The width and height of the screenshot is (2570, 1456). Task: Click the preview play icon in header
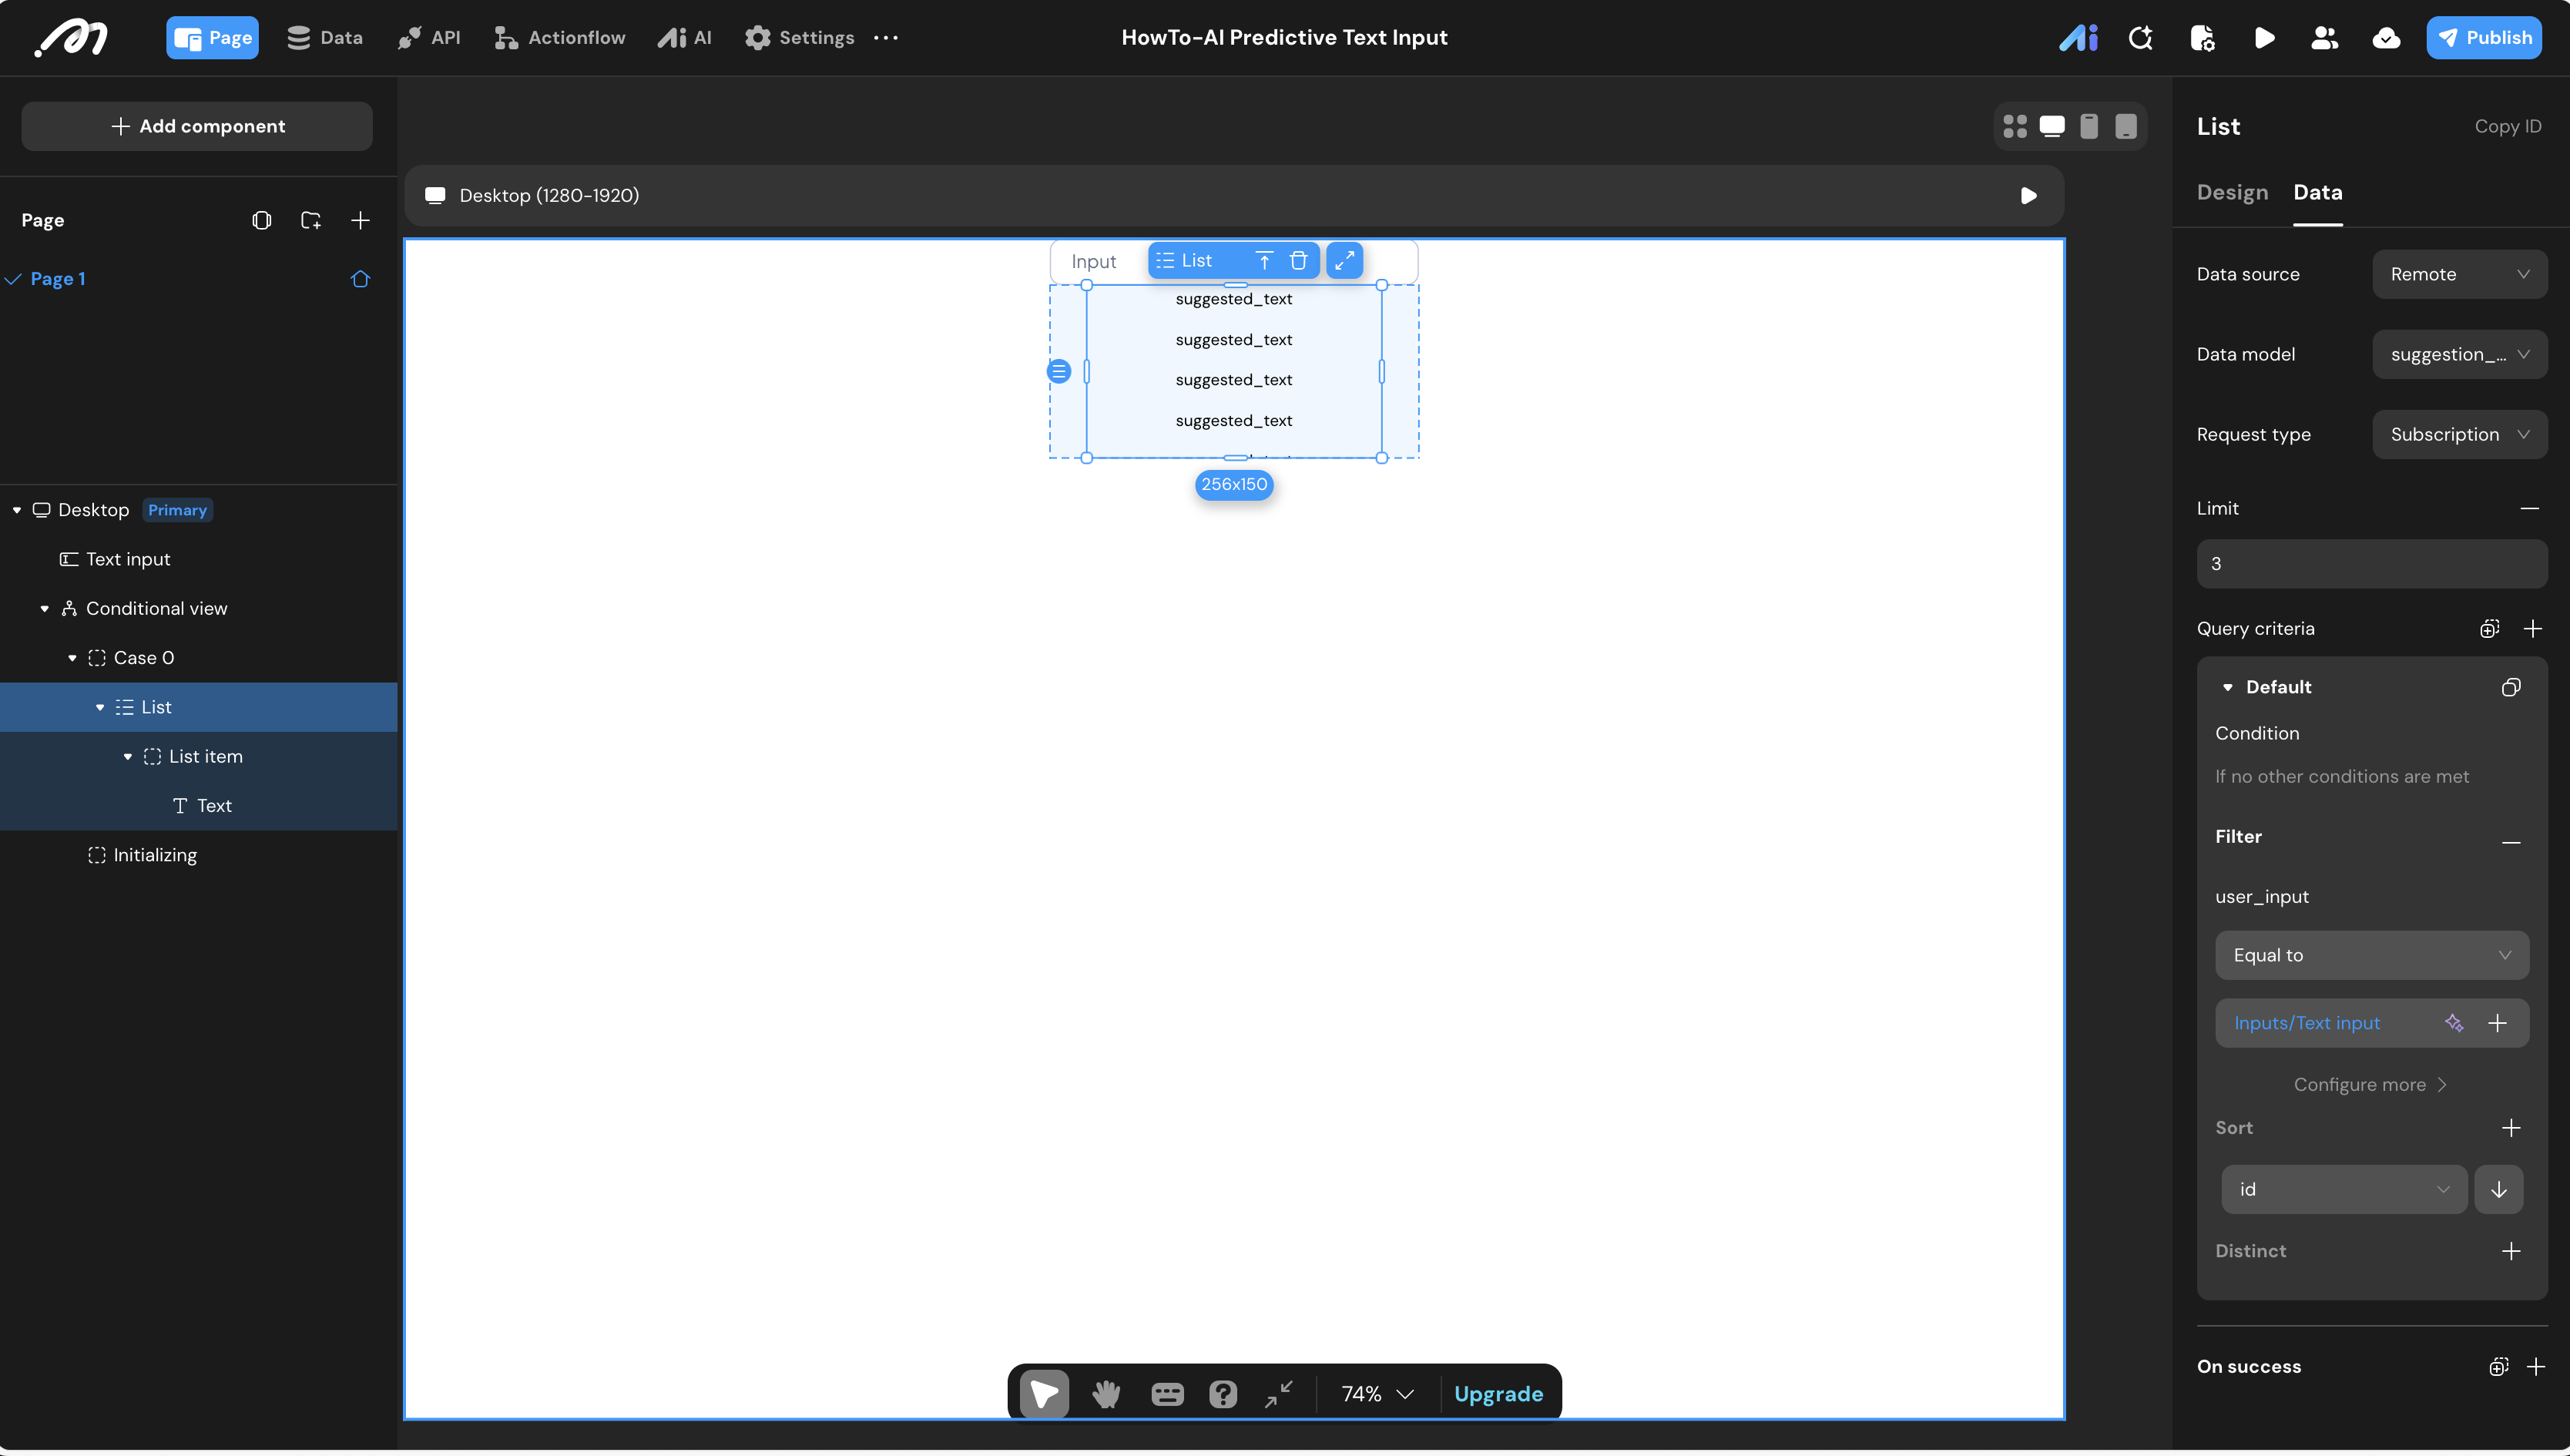point(2264,38)
